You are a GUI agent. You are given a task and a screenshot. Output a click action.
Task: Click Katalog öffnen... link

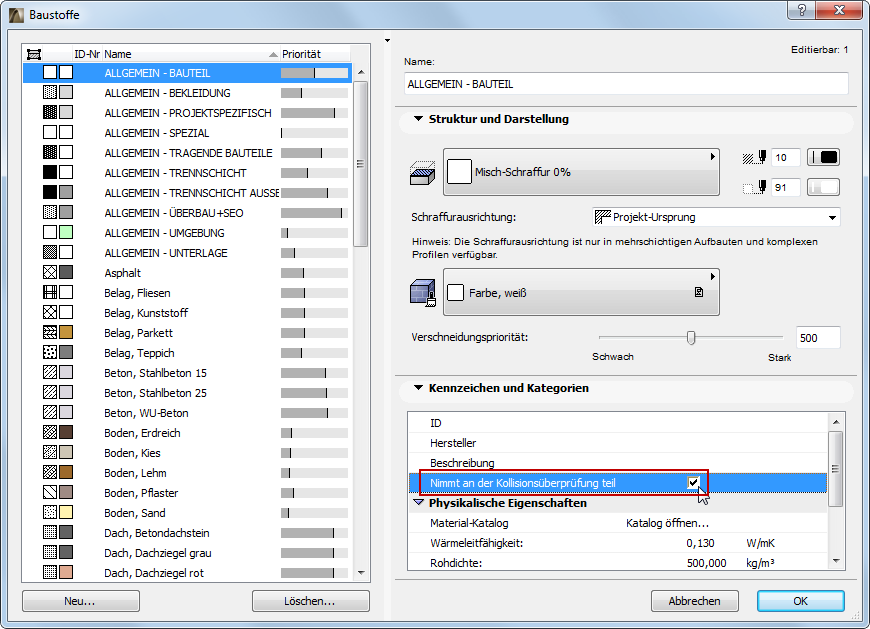coord(667,523)
